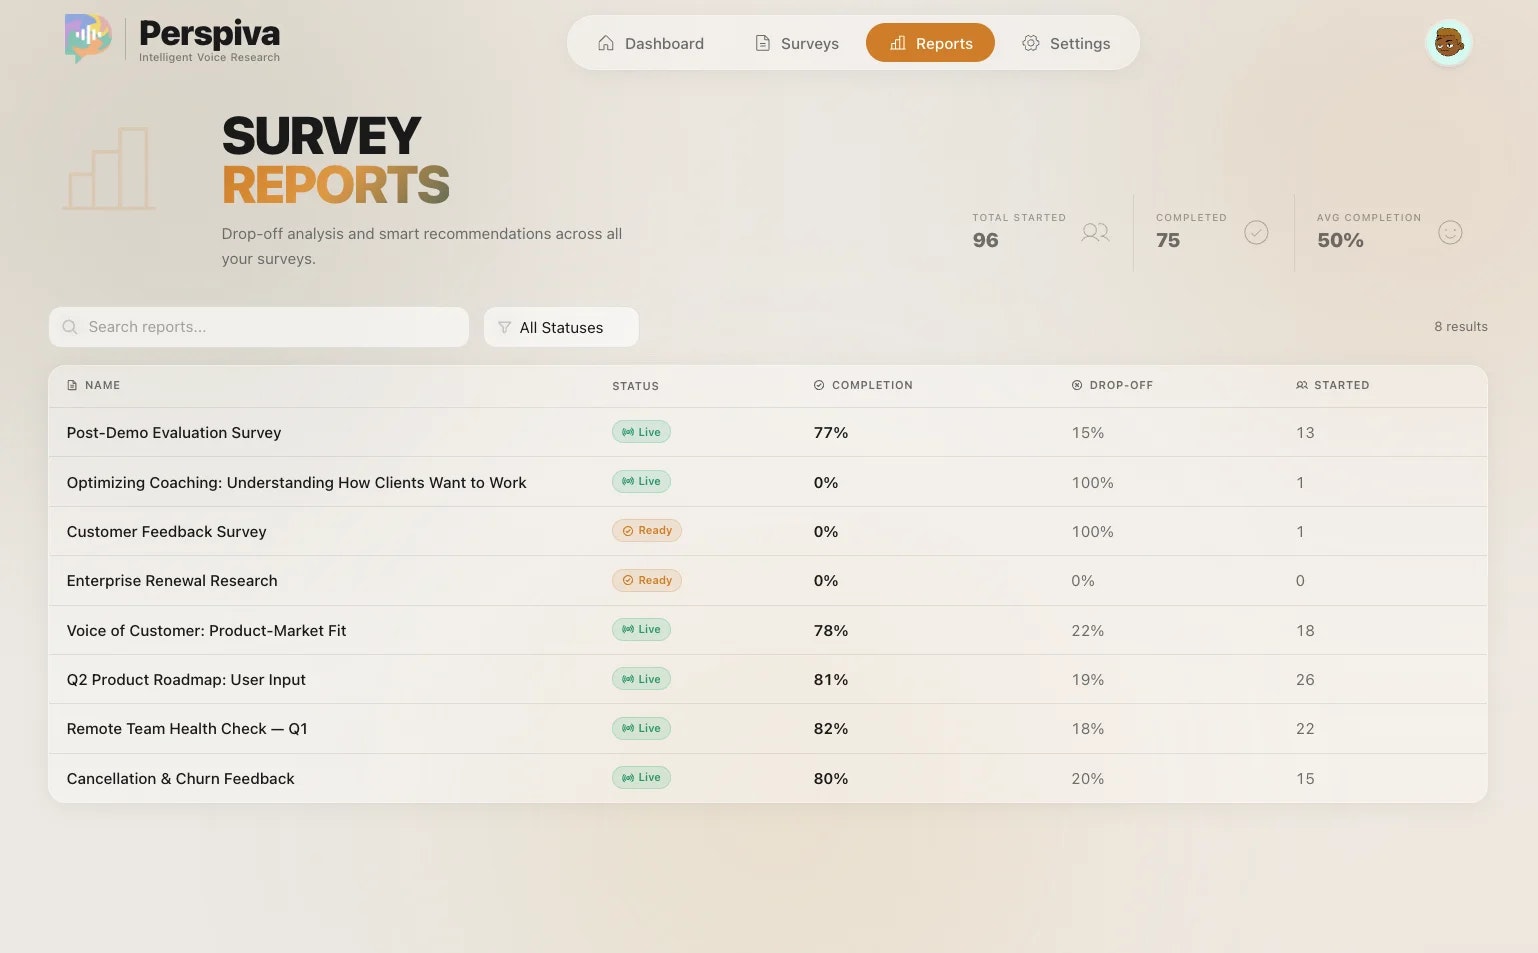Click the user avatar in the top right
Image resolution: width=1538 pixels, height=953 pixels.
click(1448, 42)
